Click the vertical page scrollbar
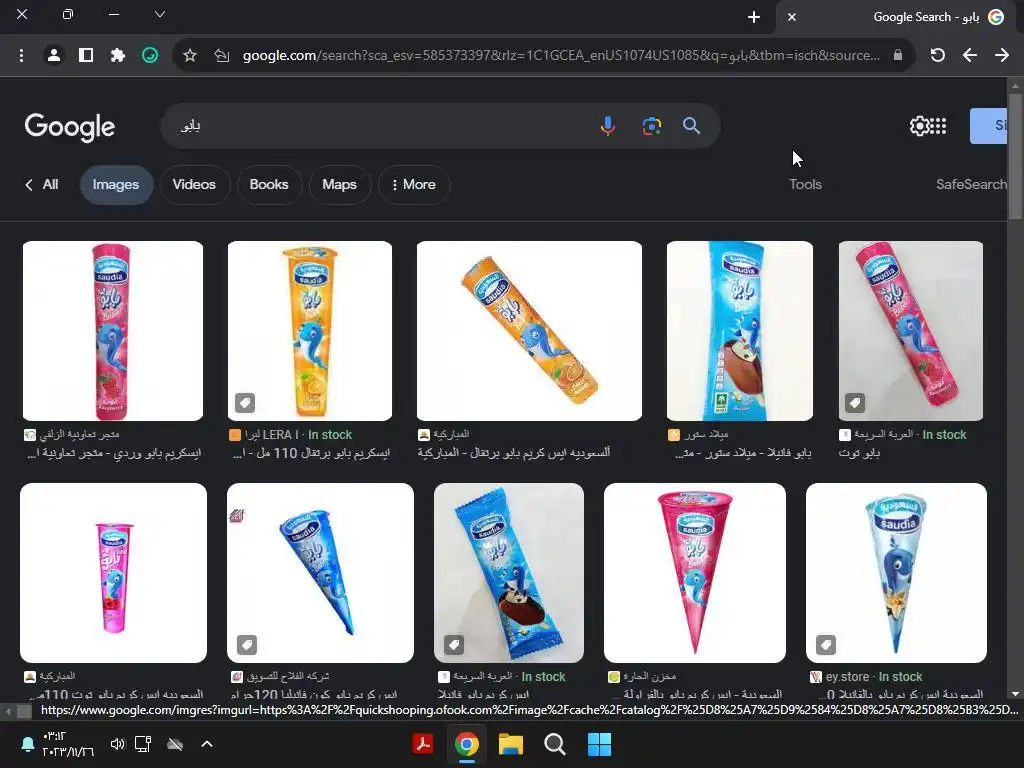Screen dimensions: 1024x768 pos(1015,157)
